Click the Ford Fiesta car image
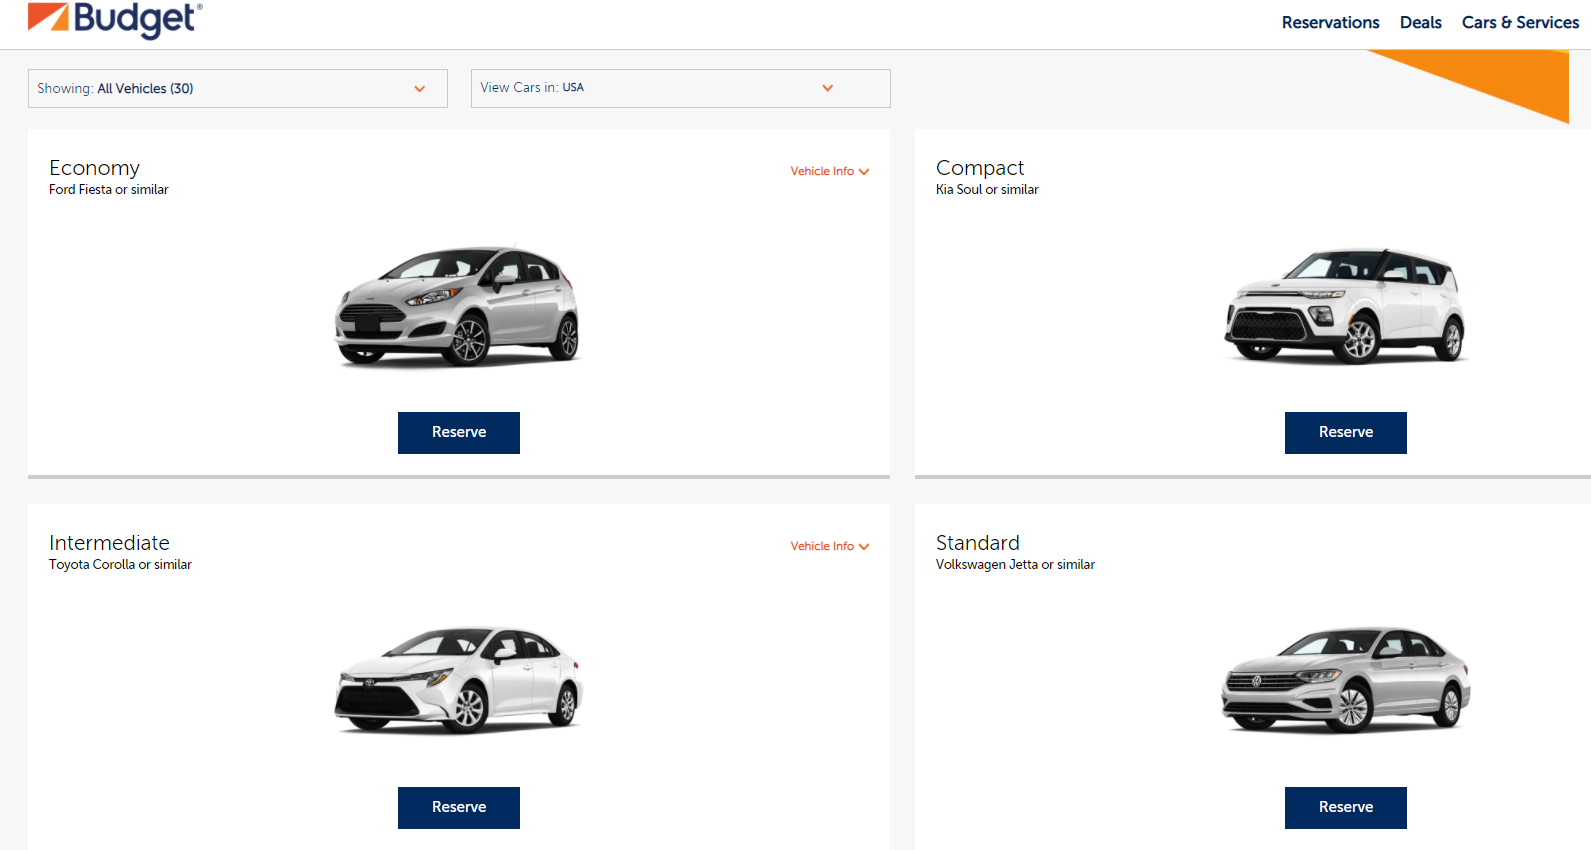The height and width of the screenshot is (850, 1591). coord(457,306)
